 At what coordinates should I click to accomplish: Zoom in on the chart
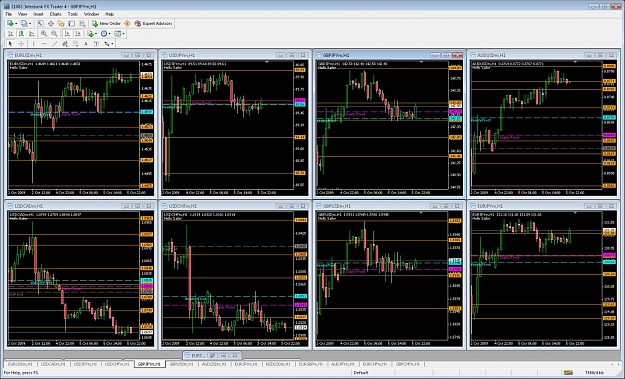tap(43, 34)
